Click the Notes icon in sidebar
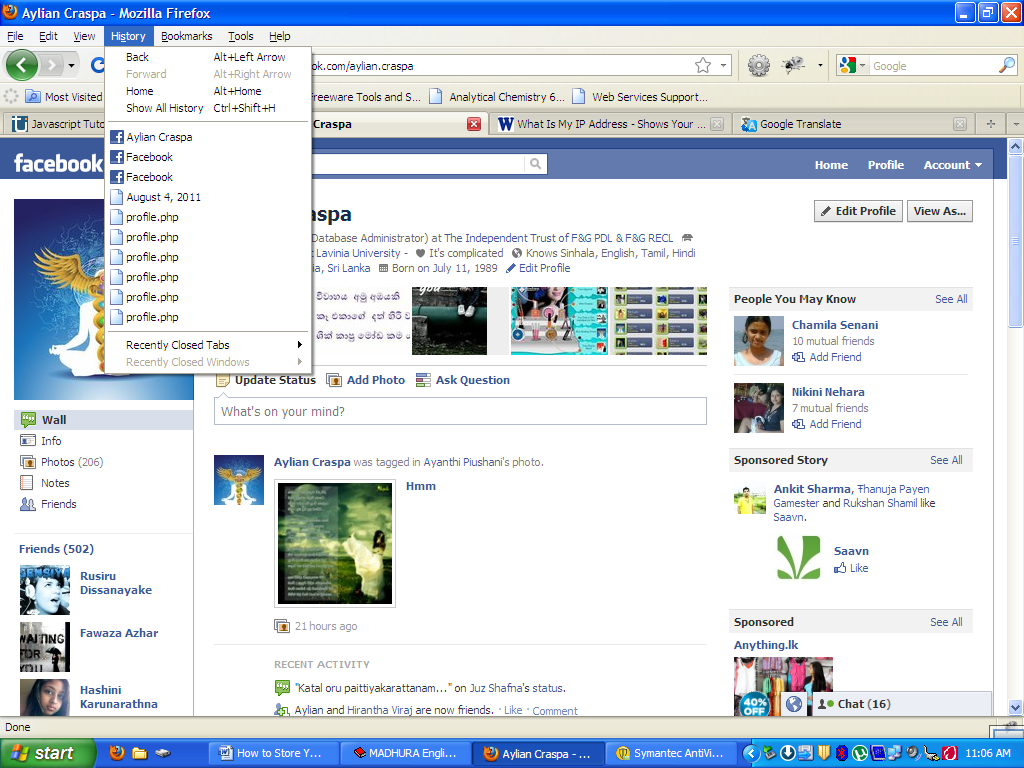Viewport: 1024px width, 768px height. [27, 483]
